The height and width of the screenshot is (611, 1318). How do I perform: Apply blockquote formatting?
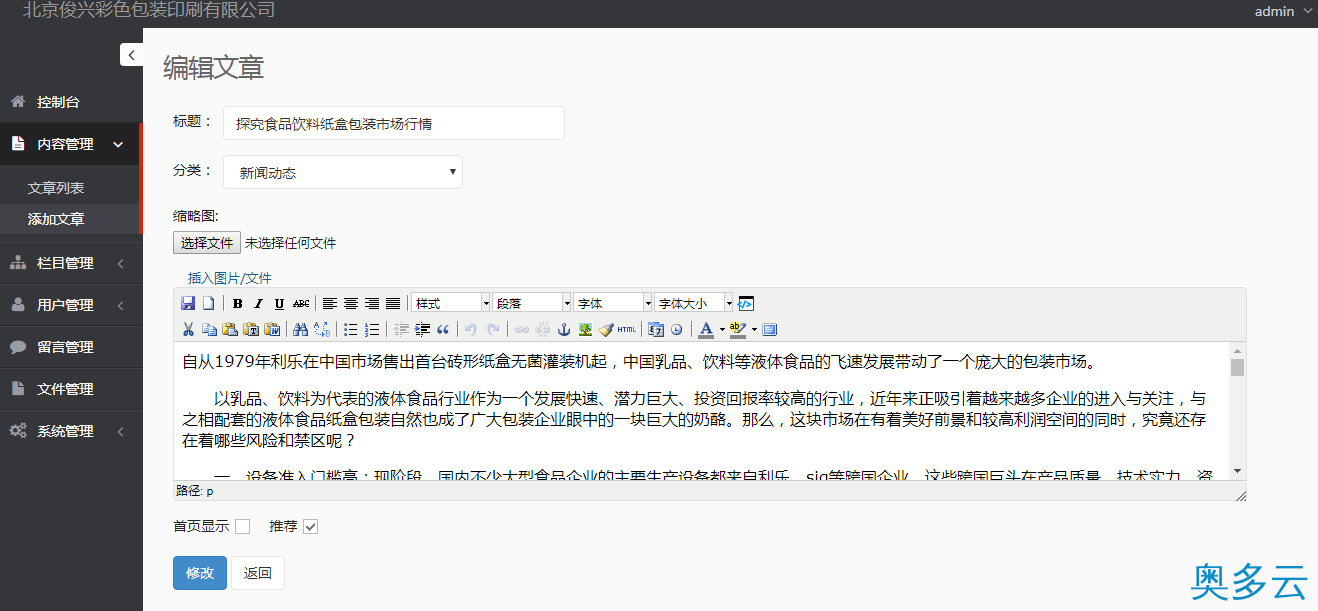(443, 329)
